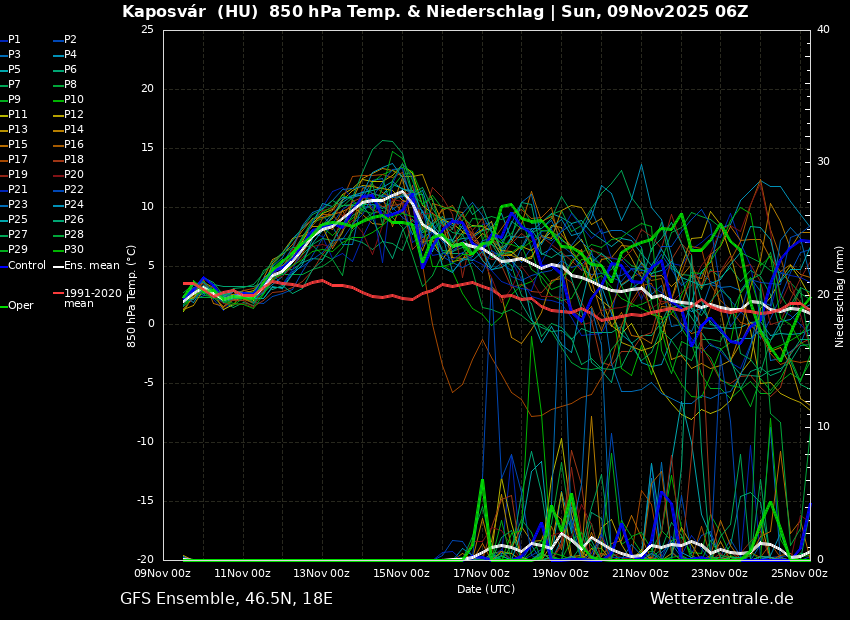Click the P1 legend entry
The image size is (850, 620).
click(14, 40)
